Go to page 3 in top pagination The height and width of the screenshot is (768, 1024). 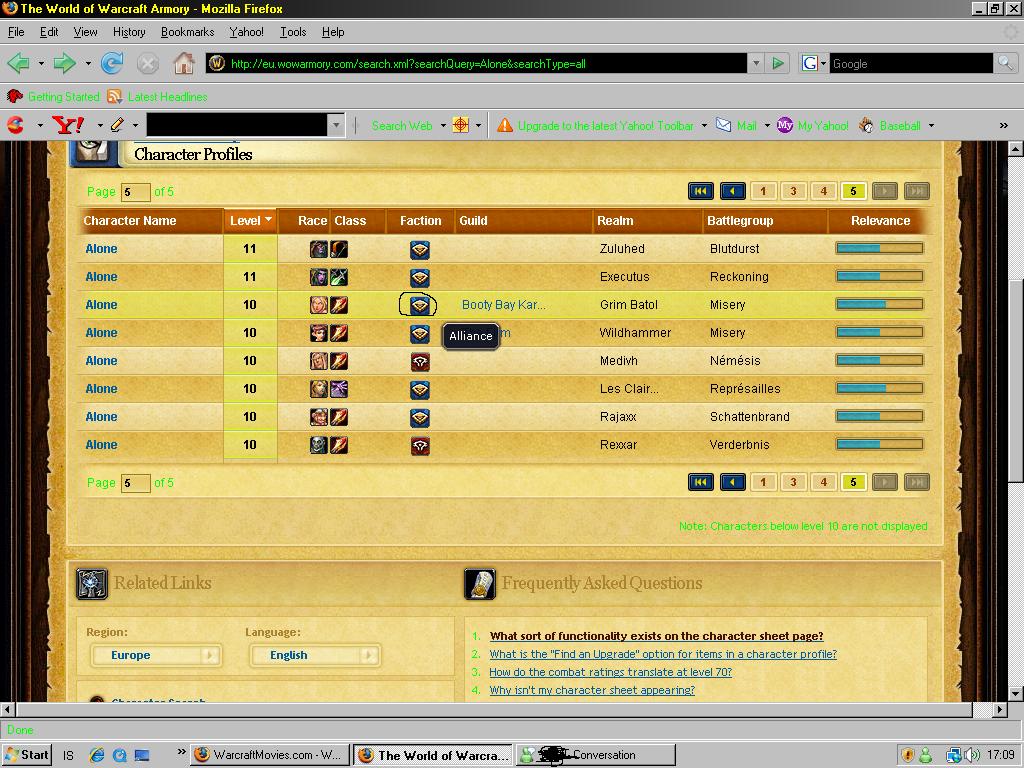coord(793,191)
